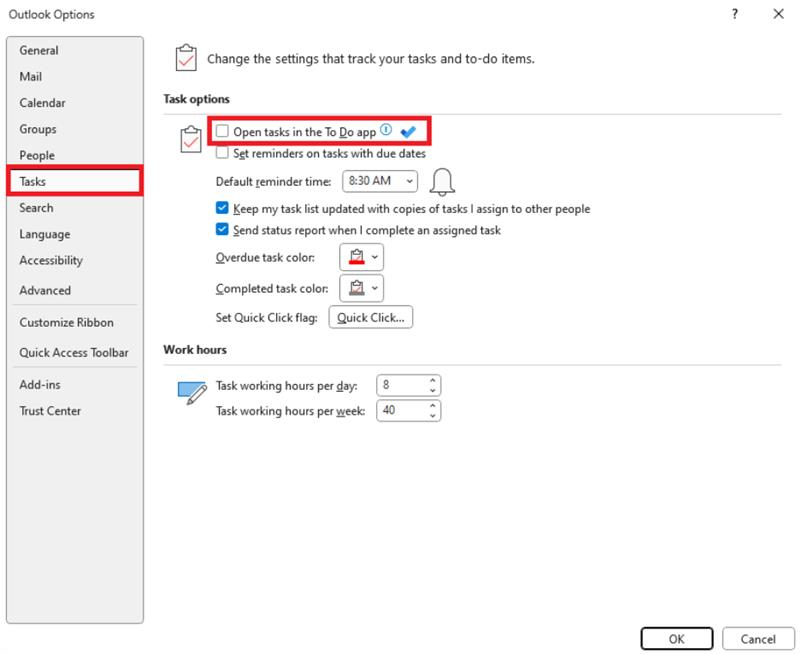Switch to the Mail settings page
Viewport: 800px width, 654px height.
click(x=33, y=75)
